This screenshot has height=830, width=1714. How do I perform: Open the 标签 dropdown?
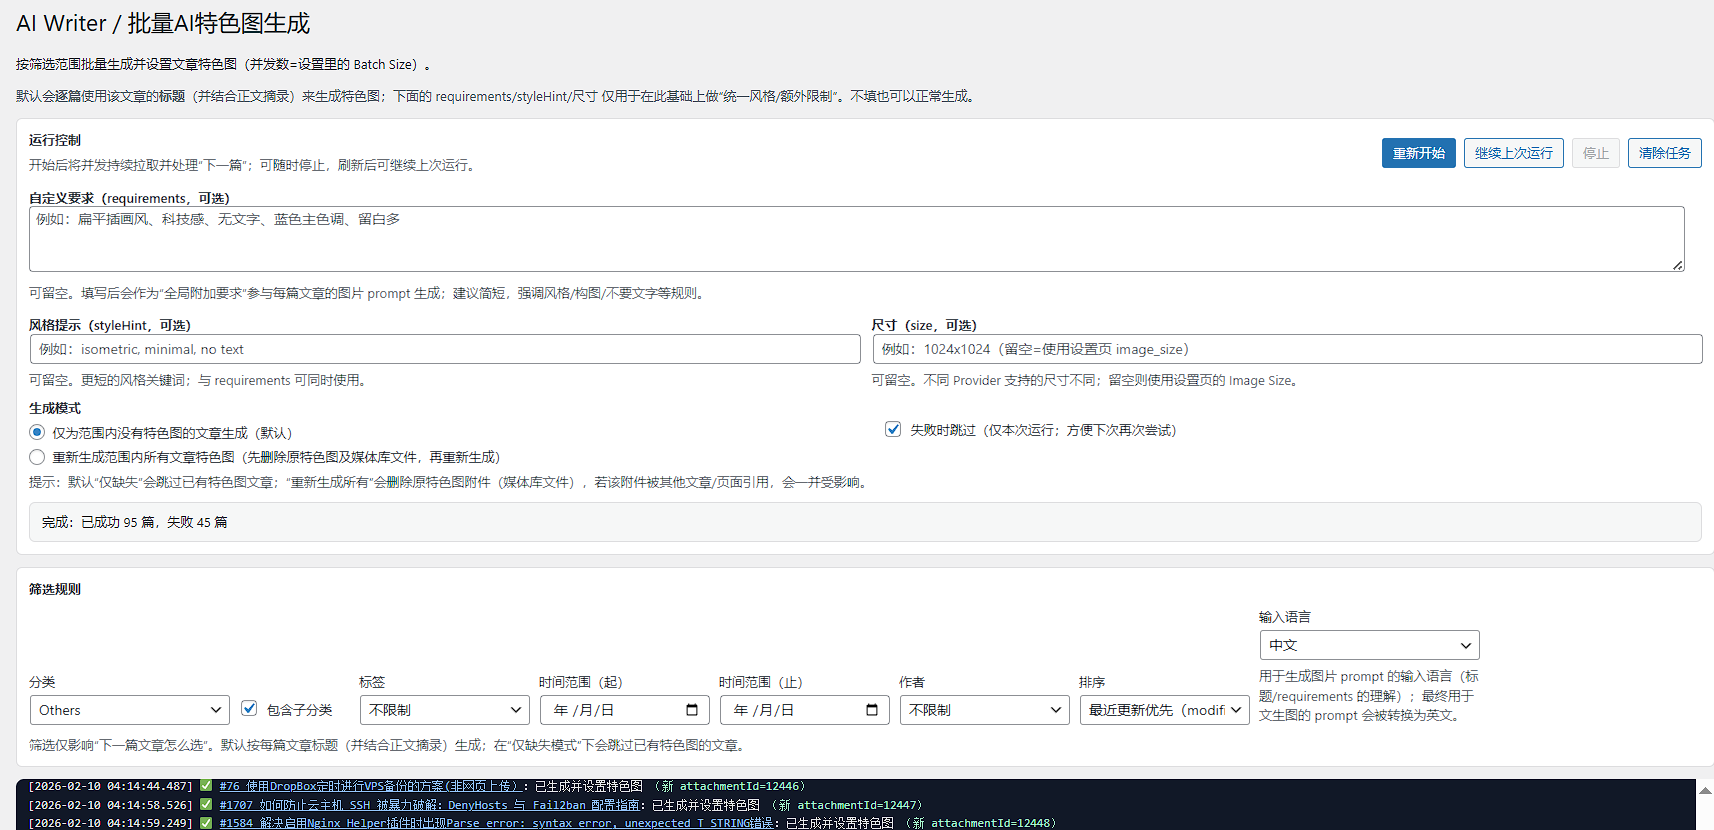[444, 710]
